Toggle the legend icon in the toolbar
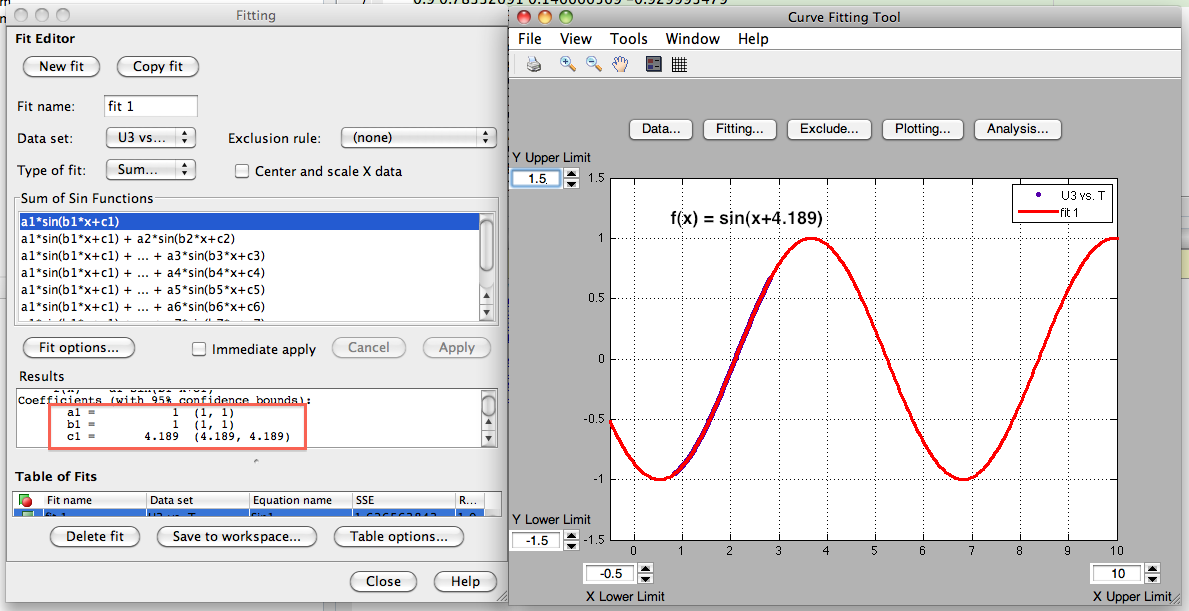 [654, 65]
